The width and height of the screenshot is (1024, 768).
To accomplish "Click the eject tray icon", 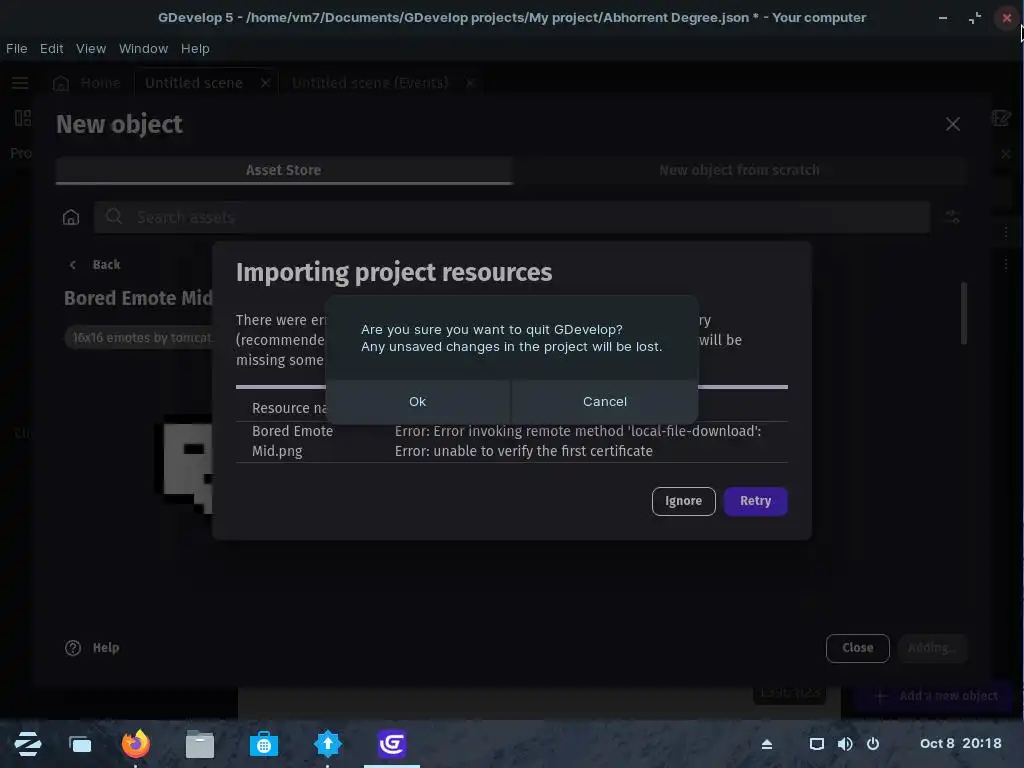I will pyautogui.click(x=767, y=744).
